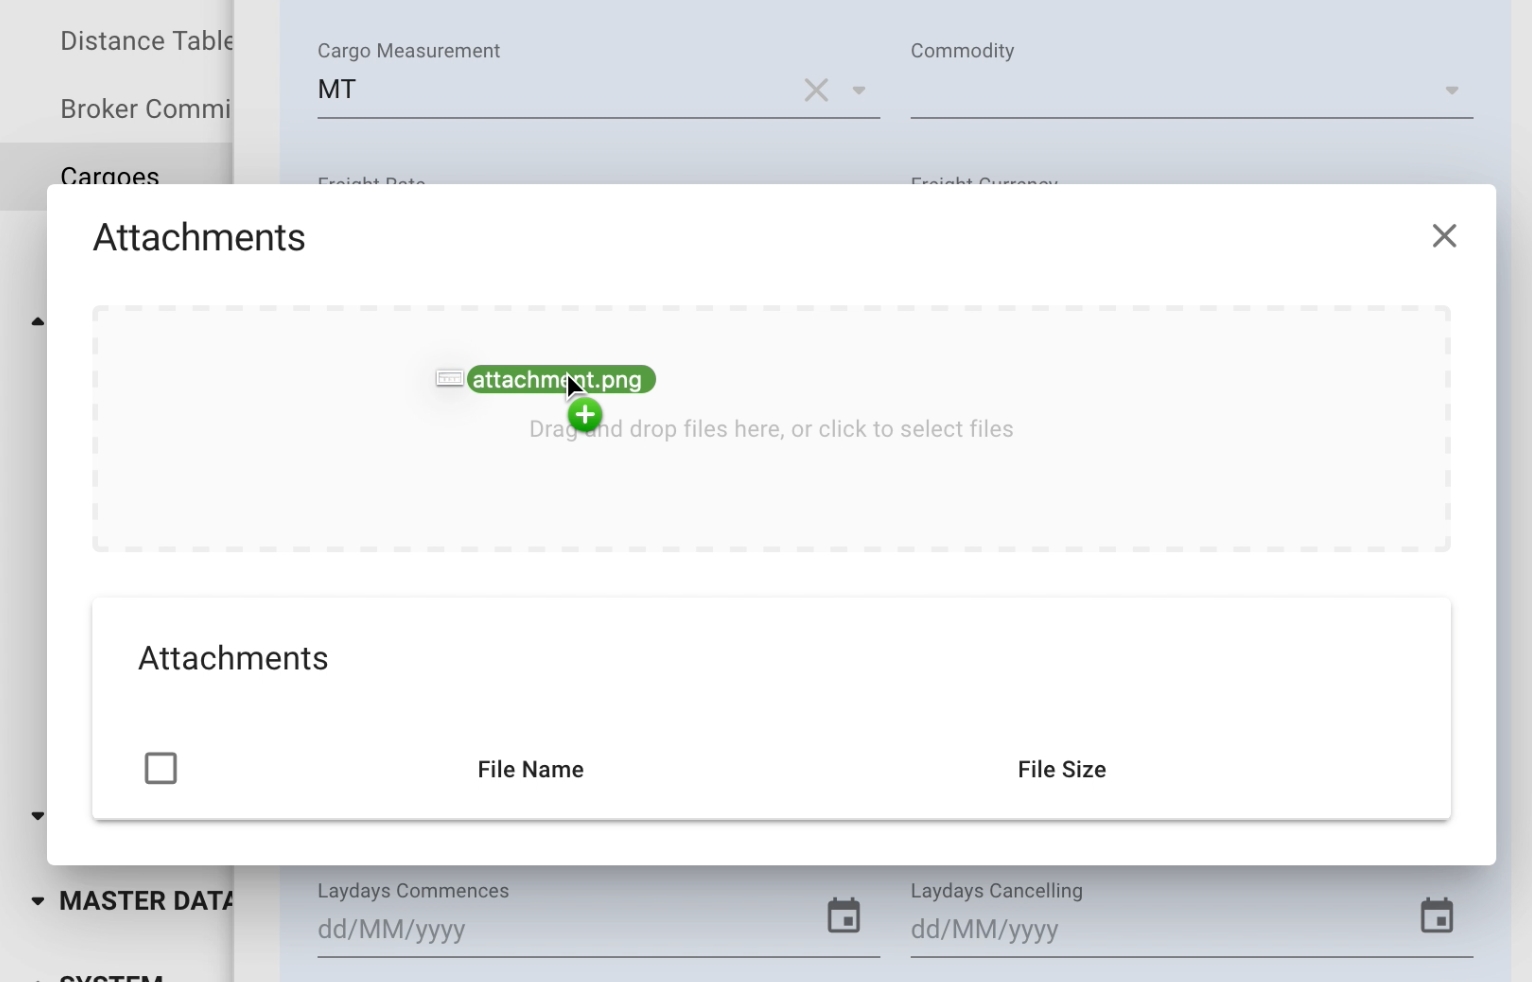Sort attachments by File Name column

pyautogui.click(x=530, y=769)
